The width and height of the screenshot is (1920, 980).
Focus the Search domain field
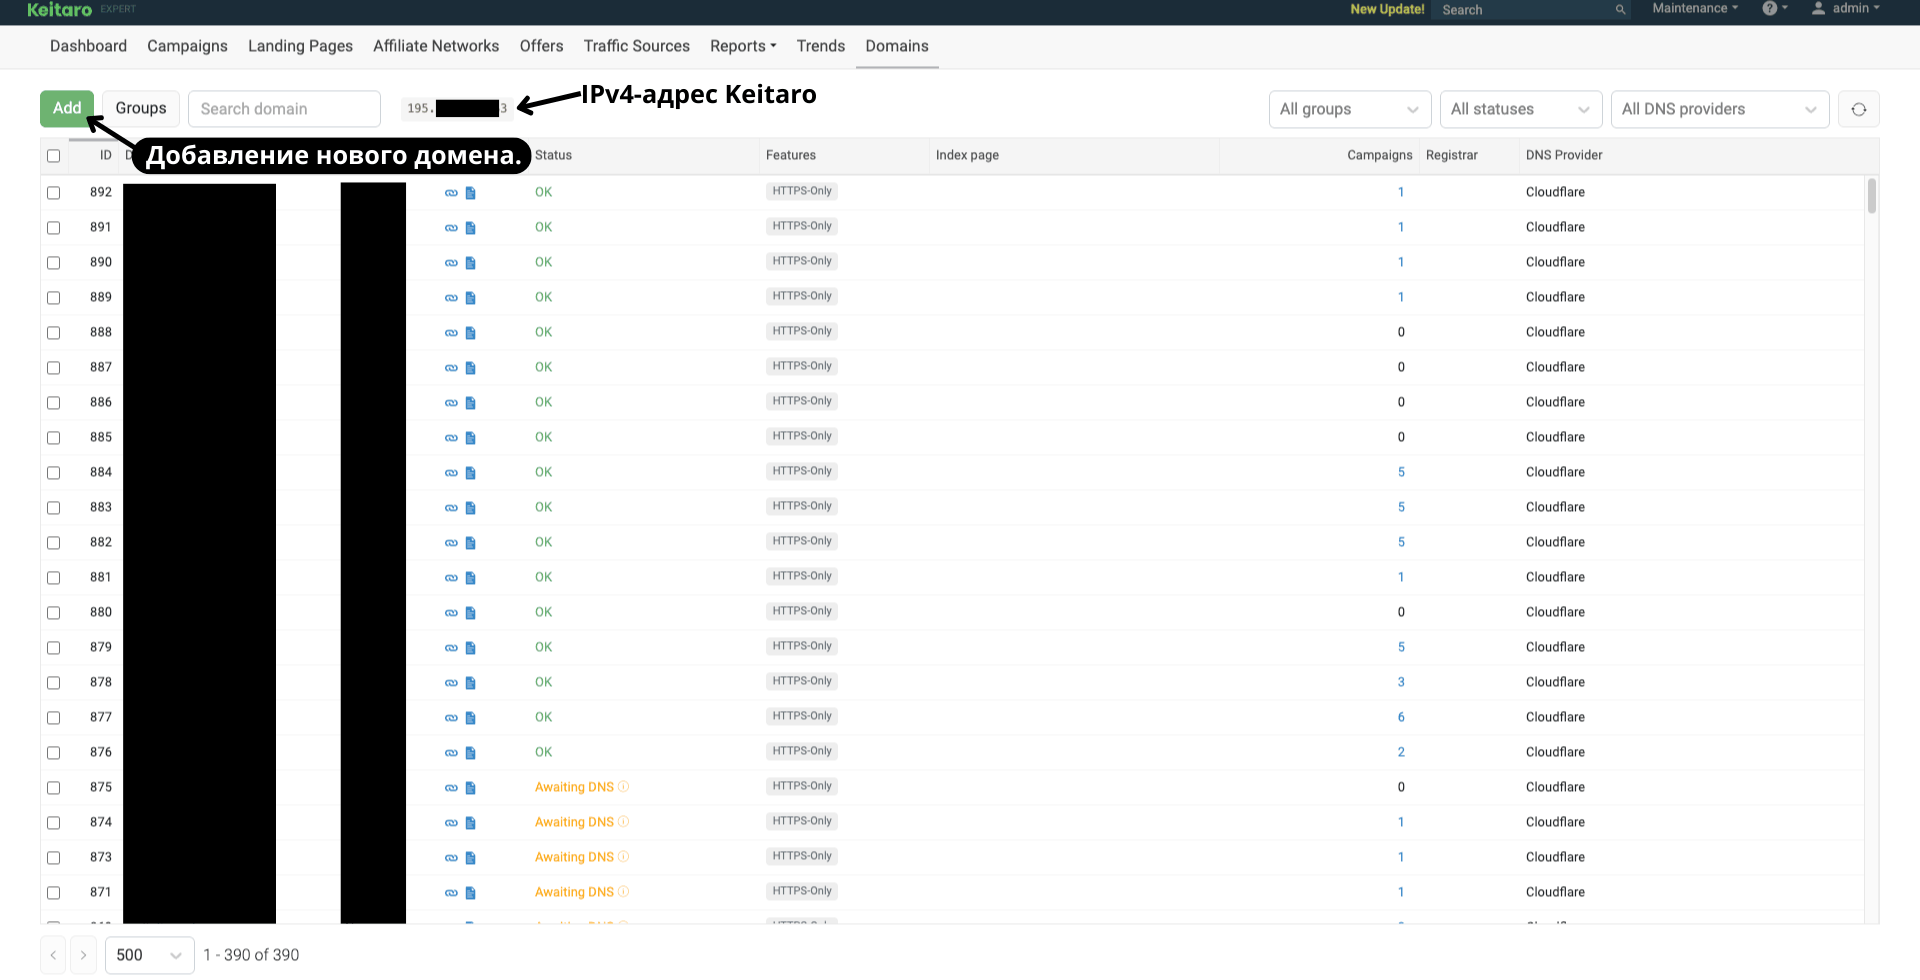(284, 109)
